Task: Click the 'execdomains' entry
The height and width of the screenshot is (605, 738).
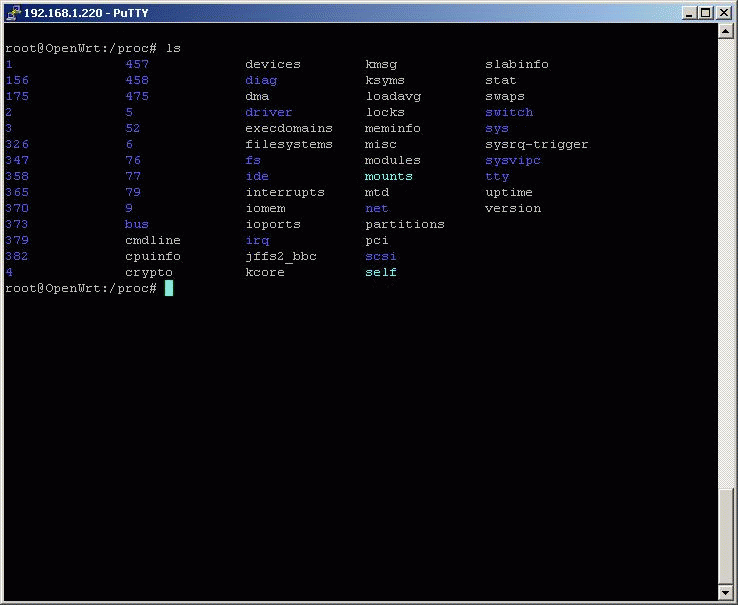Action: click(x=289, y=128)
